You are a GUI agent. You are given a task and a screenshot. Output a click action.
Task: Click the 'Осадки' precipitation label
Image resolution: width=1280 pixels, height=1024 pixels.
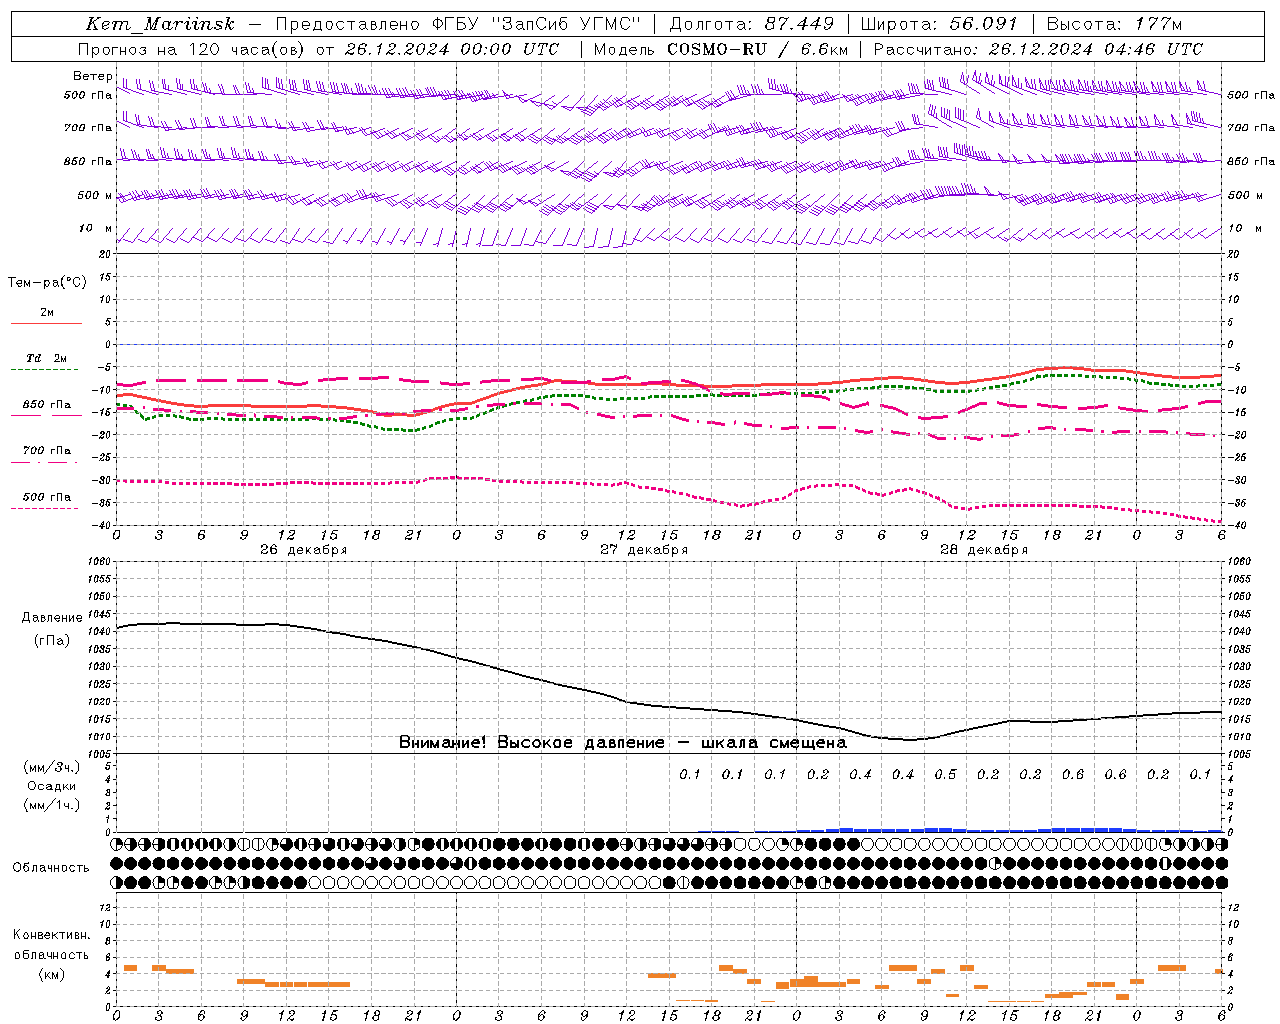tap(52, 786)
